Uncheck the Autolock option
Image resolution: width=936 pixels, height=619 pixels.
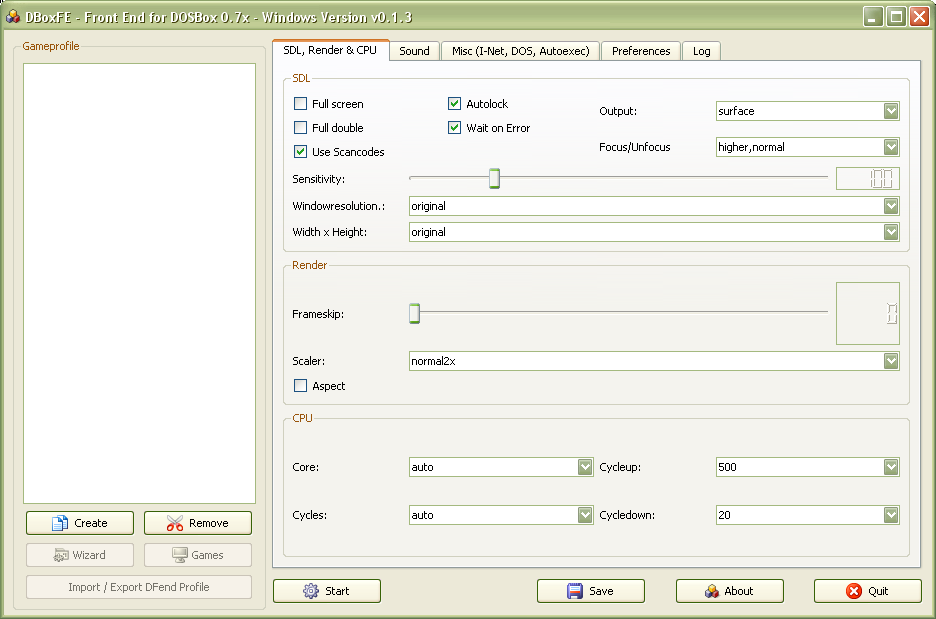(454, 104)
